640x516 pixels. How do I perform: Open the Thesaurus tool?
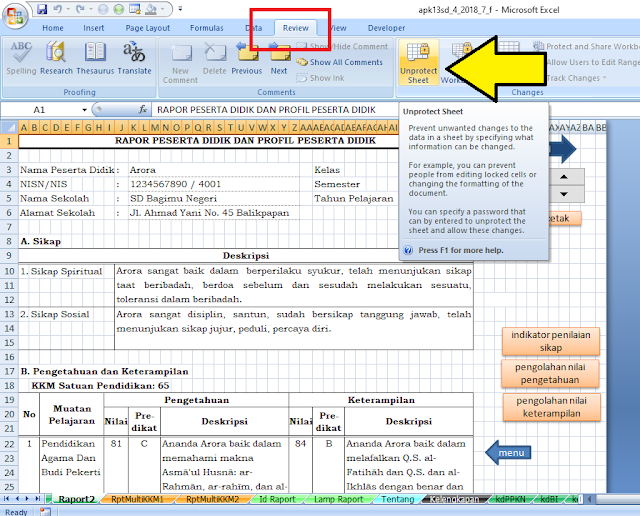pyautogui.click(x=95, y=58)
